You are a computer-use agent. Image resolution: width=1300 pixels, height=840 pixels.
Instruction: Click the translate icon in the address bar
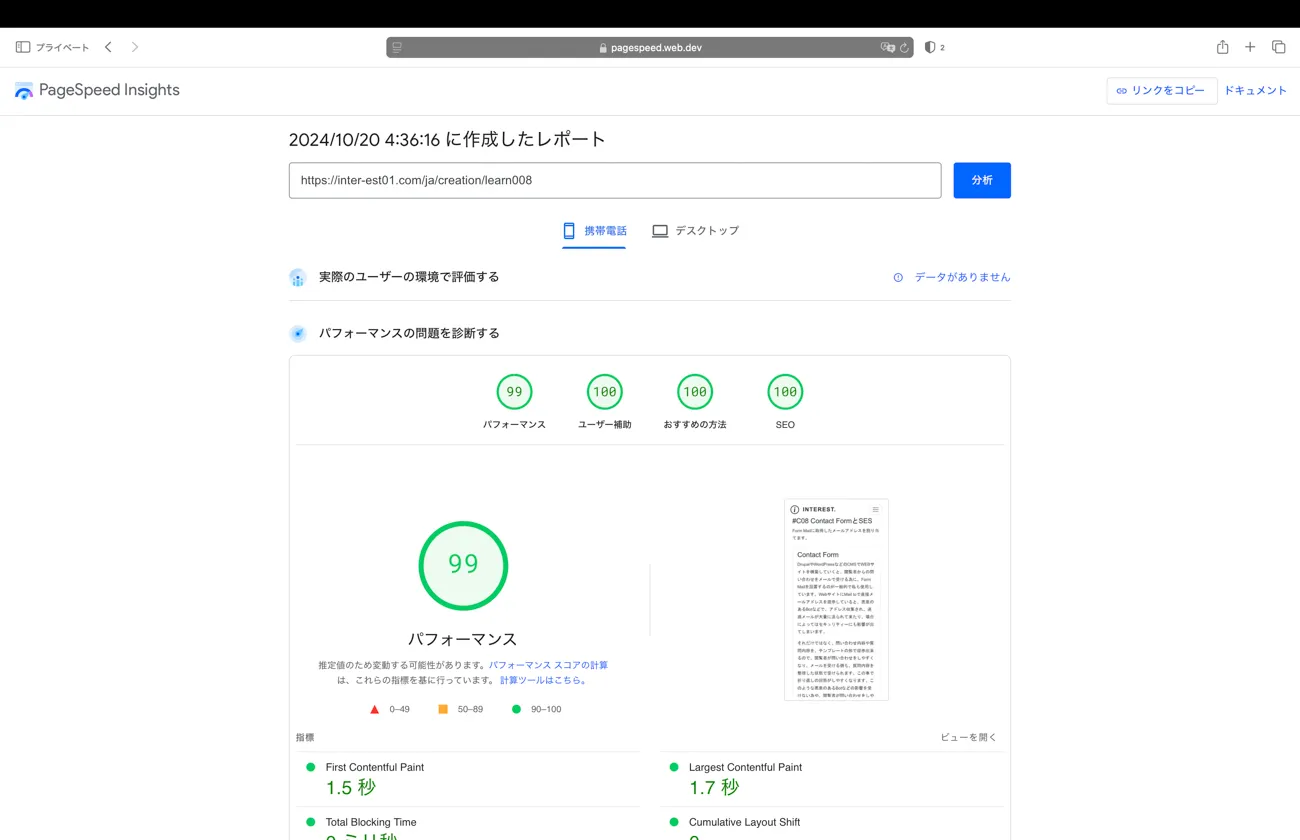click(x=887, y=47)
